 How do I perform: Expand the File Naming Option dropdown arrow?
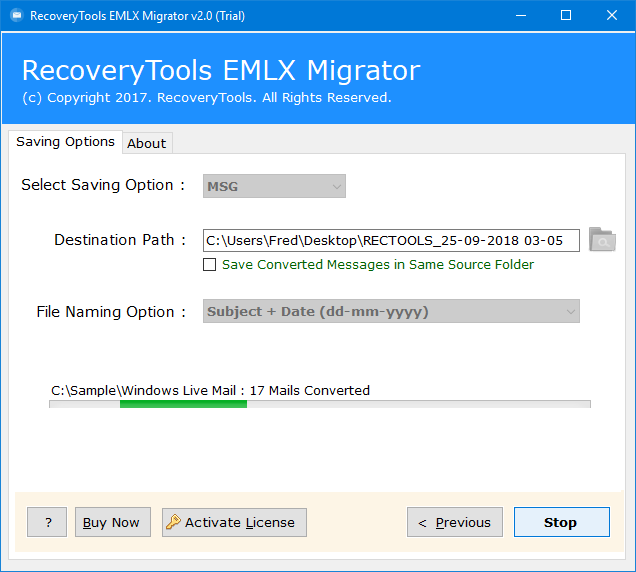[x=571, y=312]
